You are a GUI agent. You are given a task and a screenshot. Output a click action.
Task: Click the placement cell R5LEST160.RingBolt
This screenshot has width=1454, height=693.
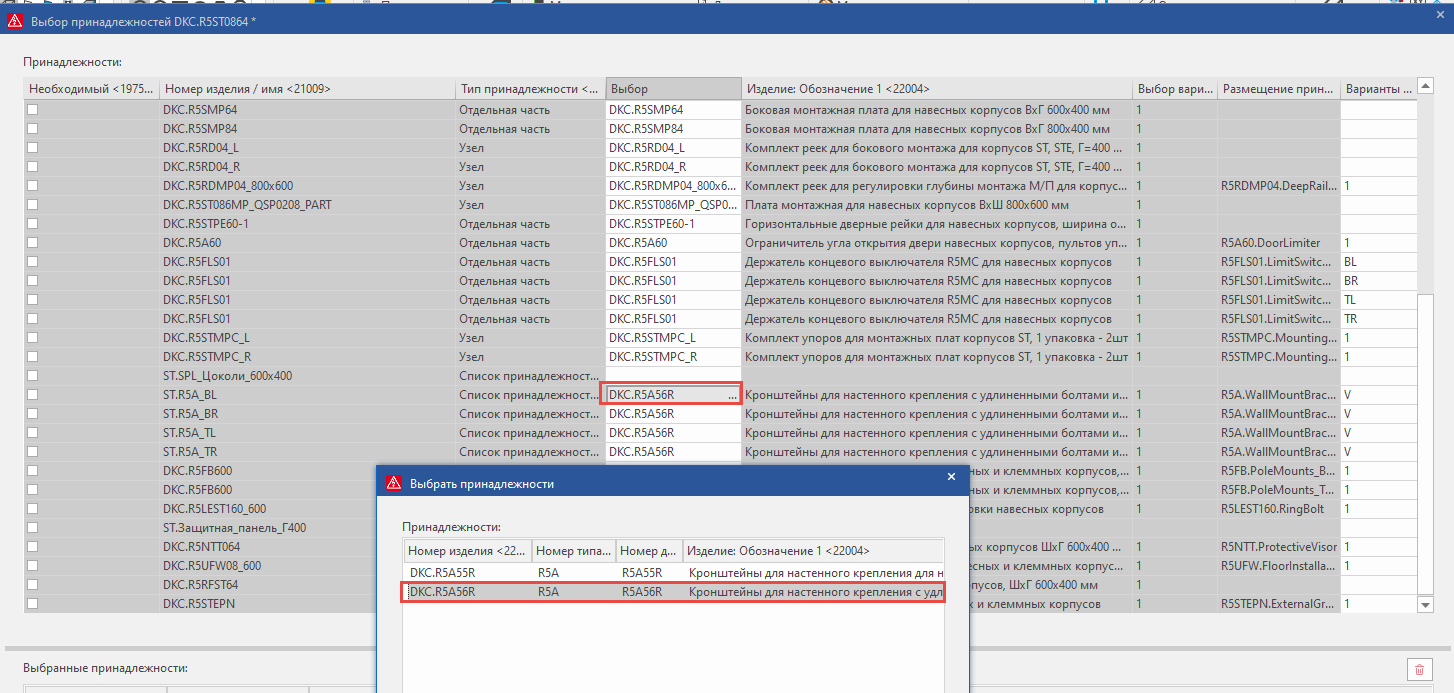point(1279,509)
